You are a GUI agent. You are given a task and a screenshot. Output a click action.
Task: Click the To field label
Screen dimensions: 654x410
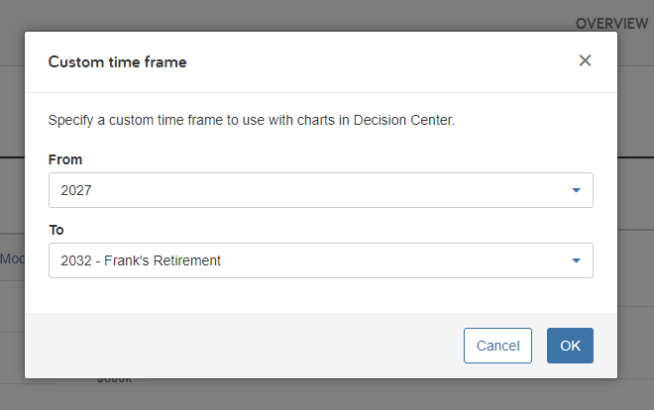point(56,230)
